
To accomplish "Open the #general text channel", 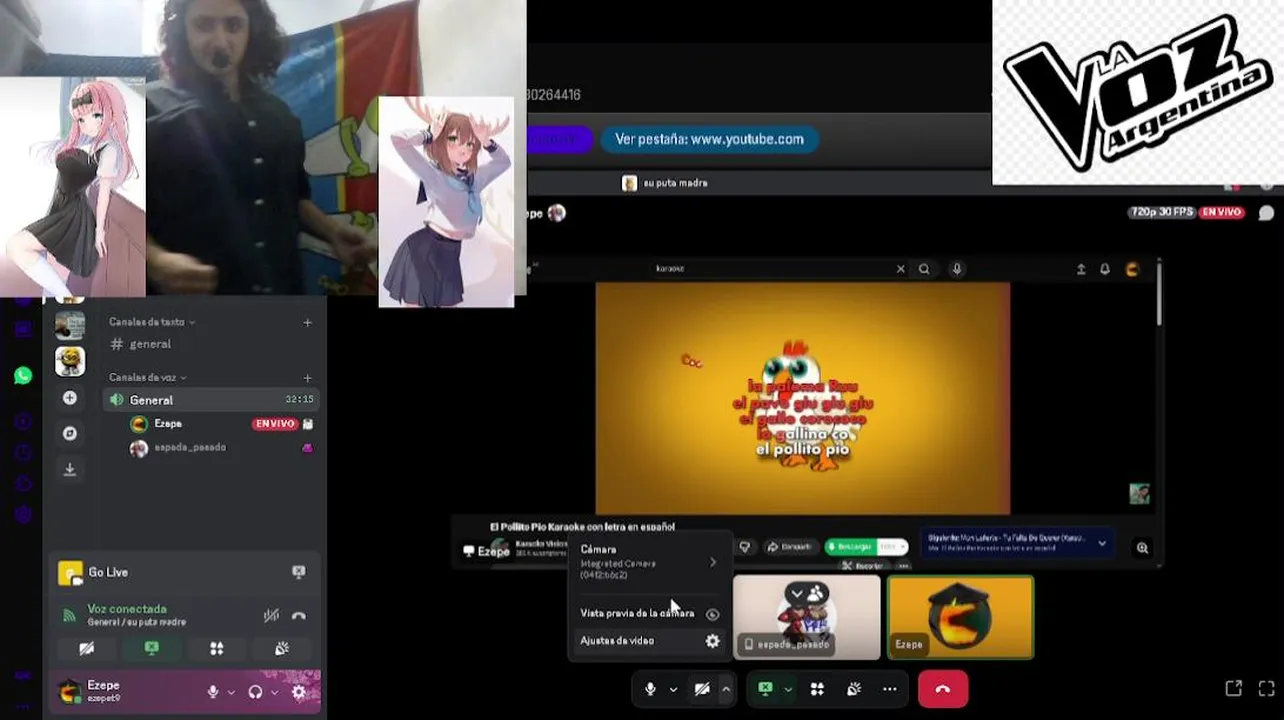I will [x=210, y=344].
